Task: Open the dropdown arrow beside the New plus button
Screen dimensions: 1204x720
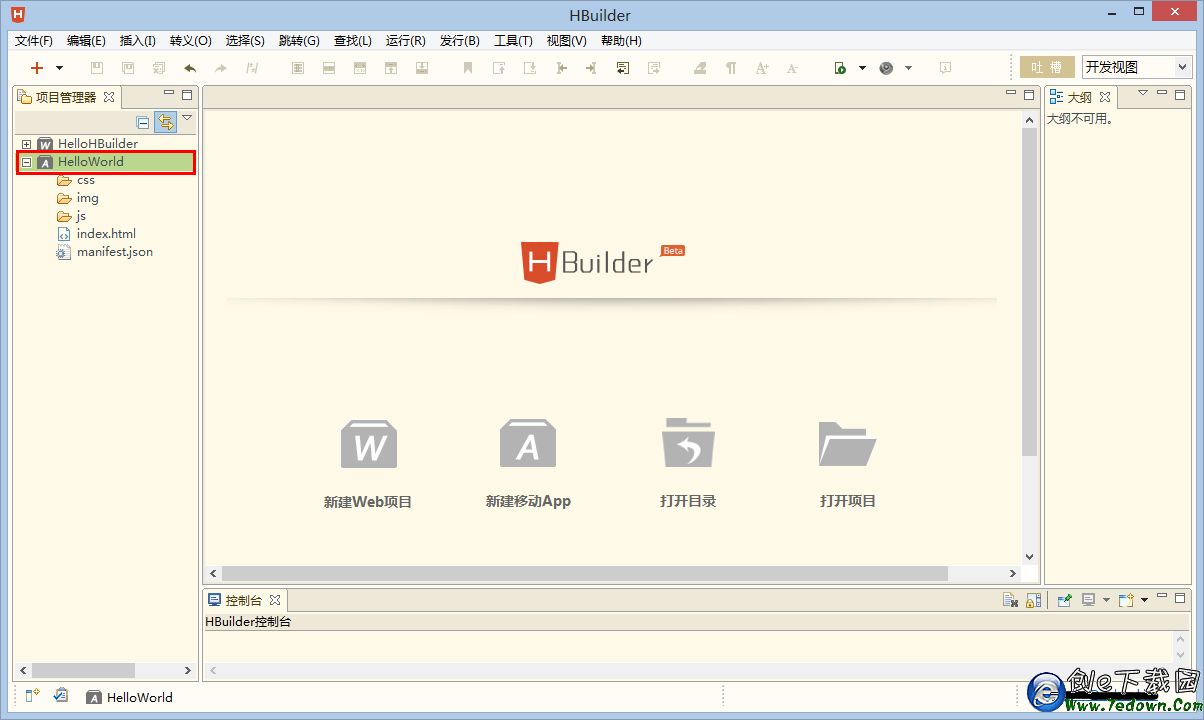Action: click(x=59, y=68)
